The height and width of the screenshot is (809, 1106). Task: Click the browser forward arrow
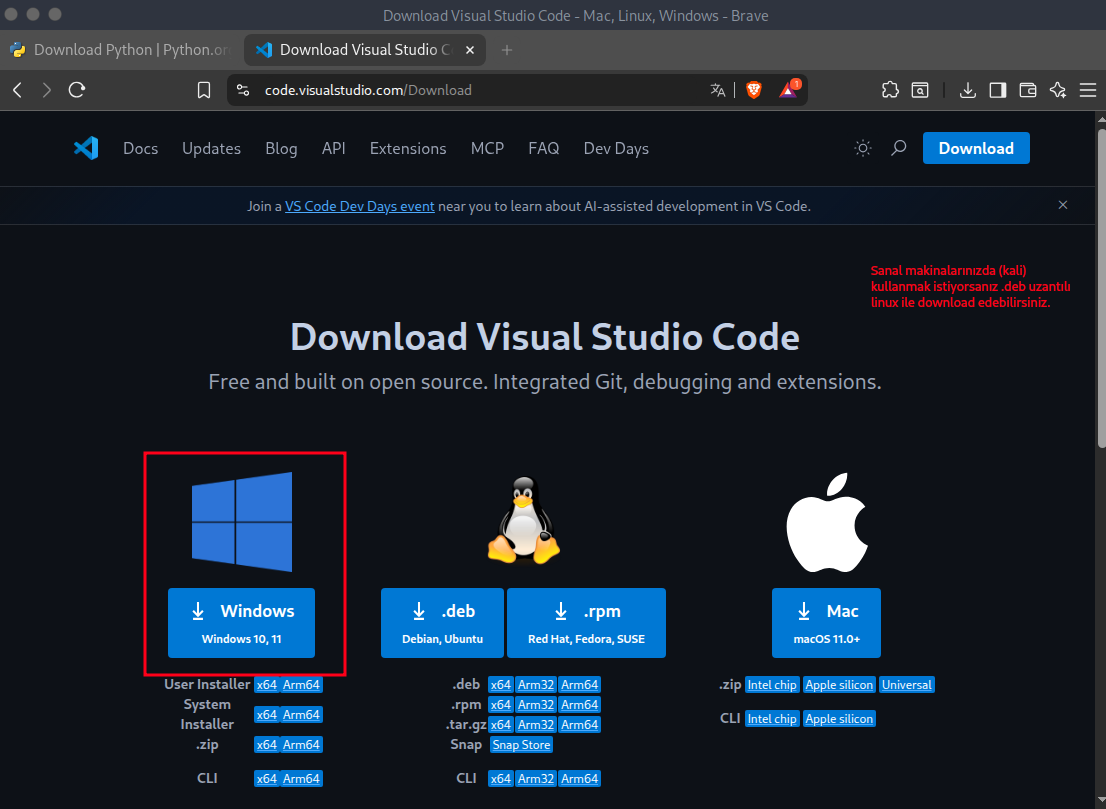[47, 90]
